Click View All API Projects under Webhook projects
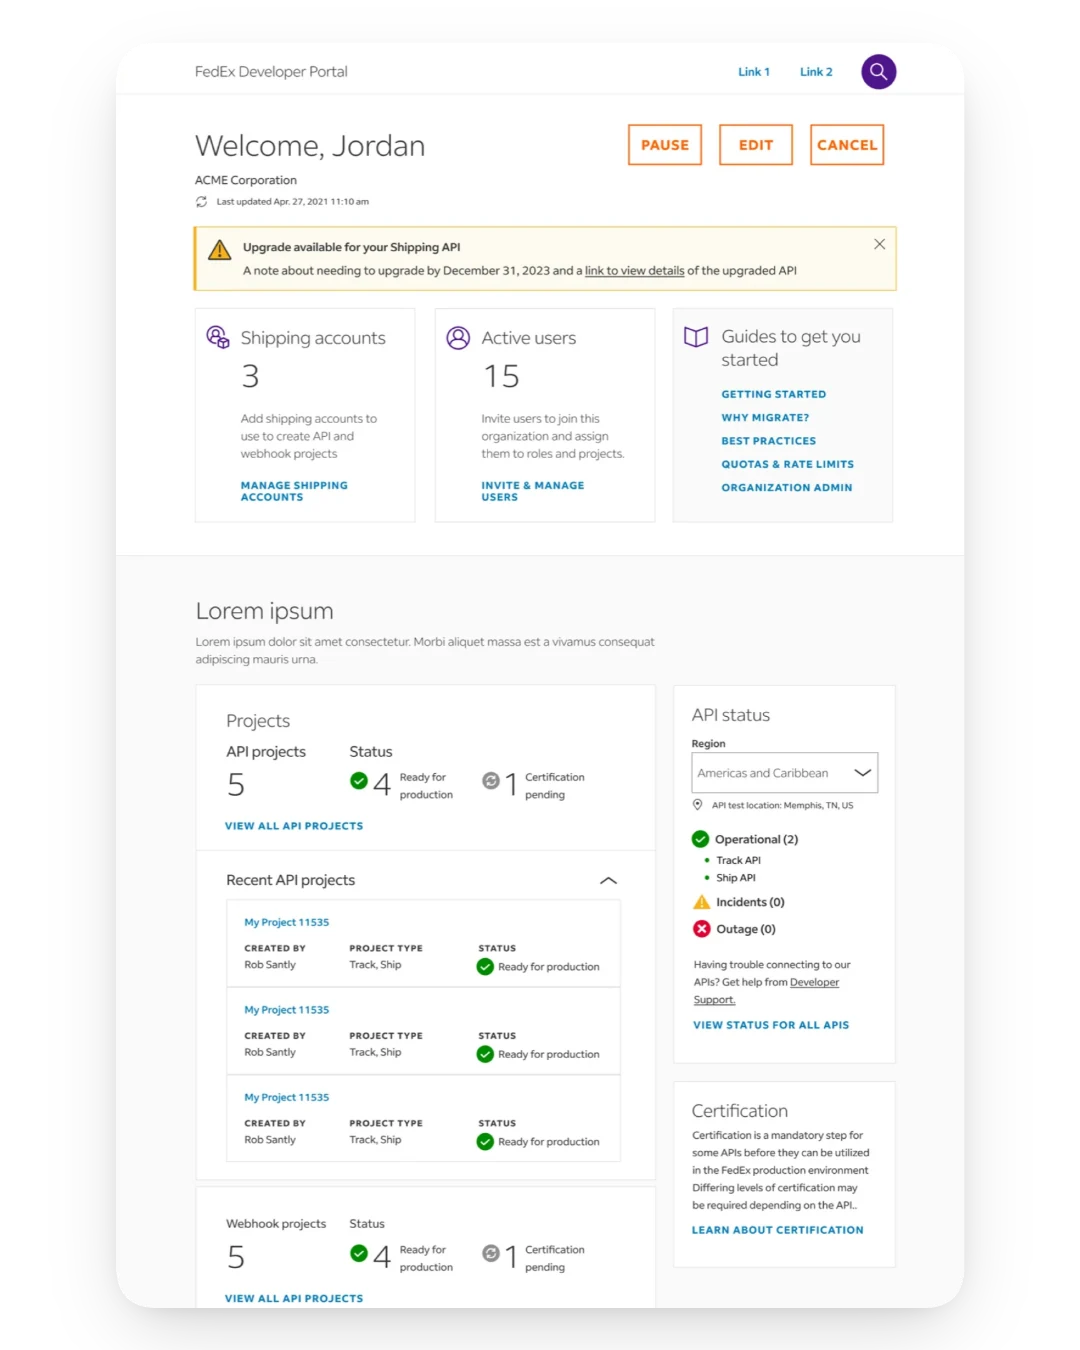Screen dimensions: 1080x1350 coord(294,1298)
